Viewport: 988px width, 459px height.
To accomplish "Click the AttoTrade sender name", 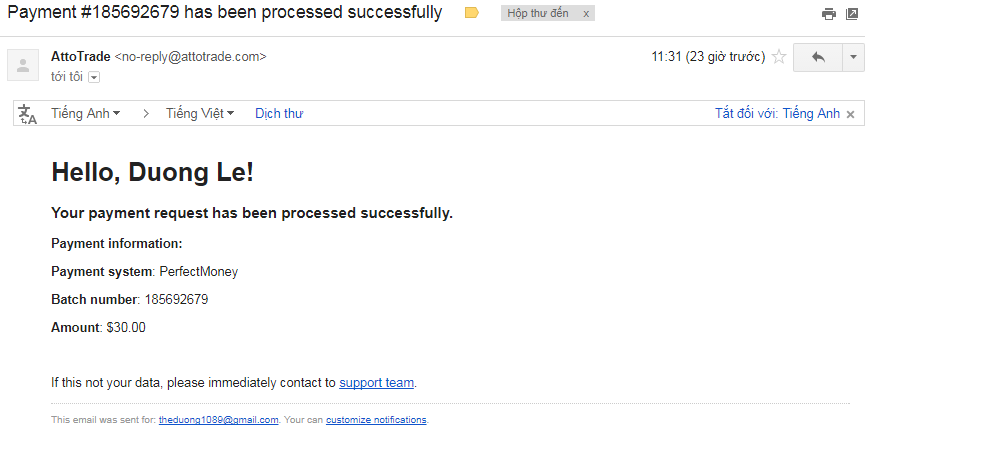I will point(81,57).
